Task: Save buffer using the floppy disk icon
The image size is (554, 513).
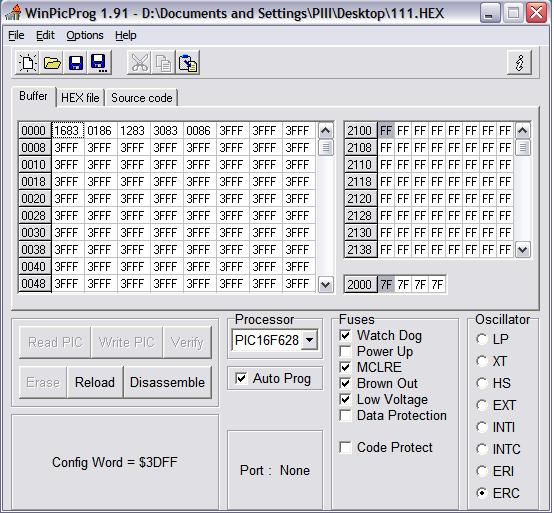Action: pyautogui.click(x=76, y=63)
